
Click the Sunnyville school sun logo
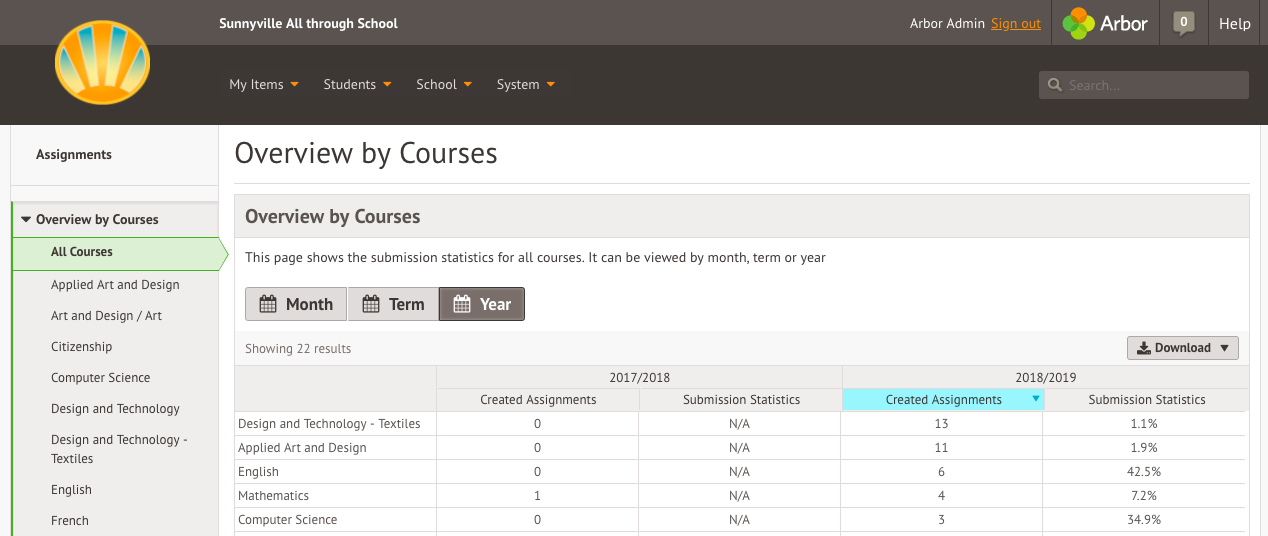[x=102, y=62]
